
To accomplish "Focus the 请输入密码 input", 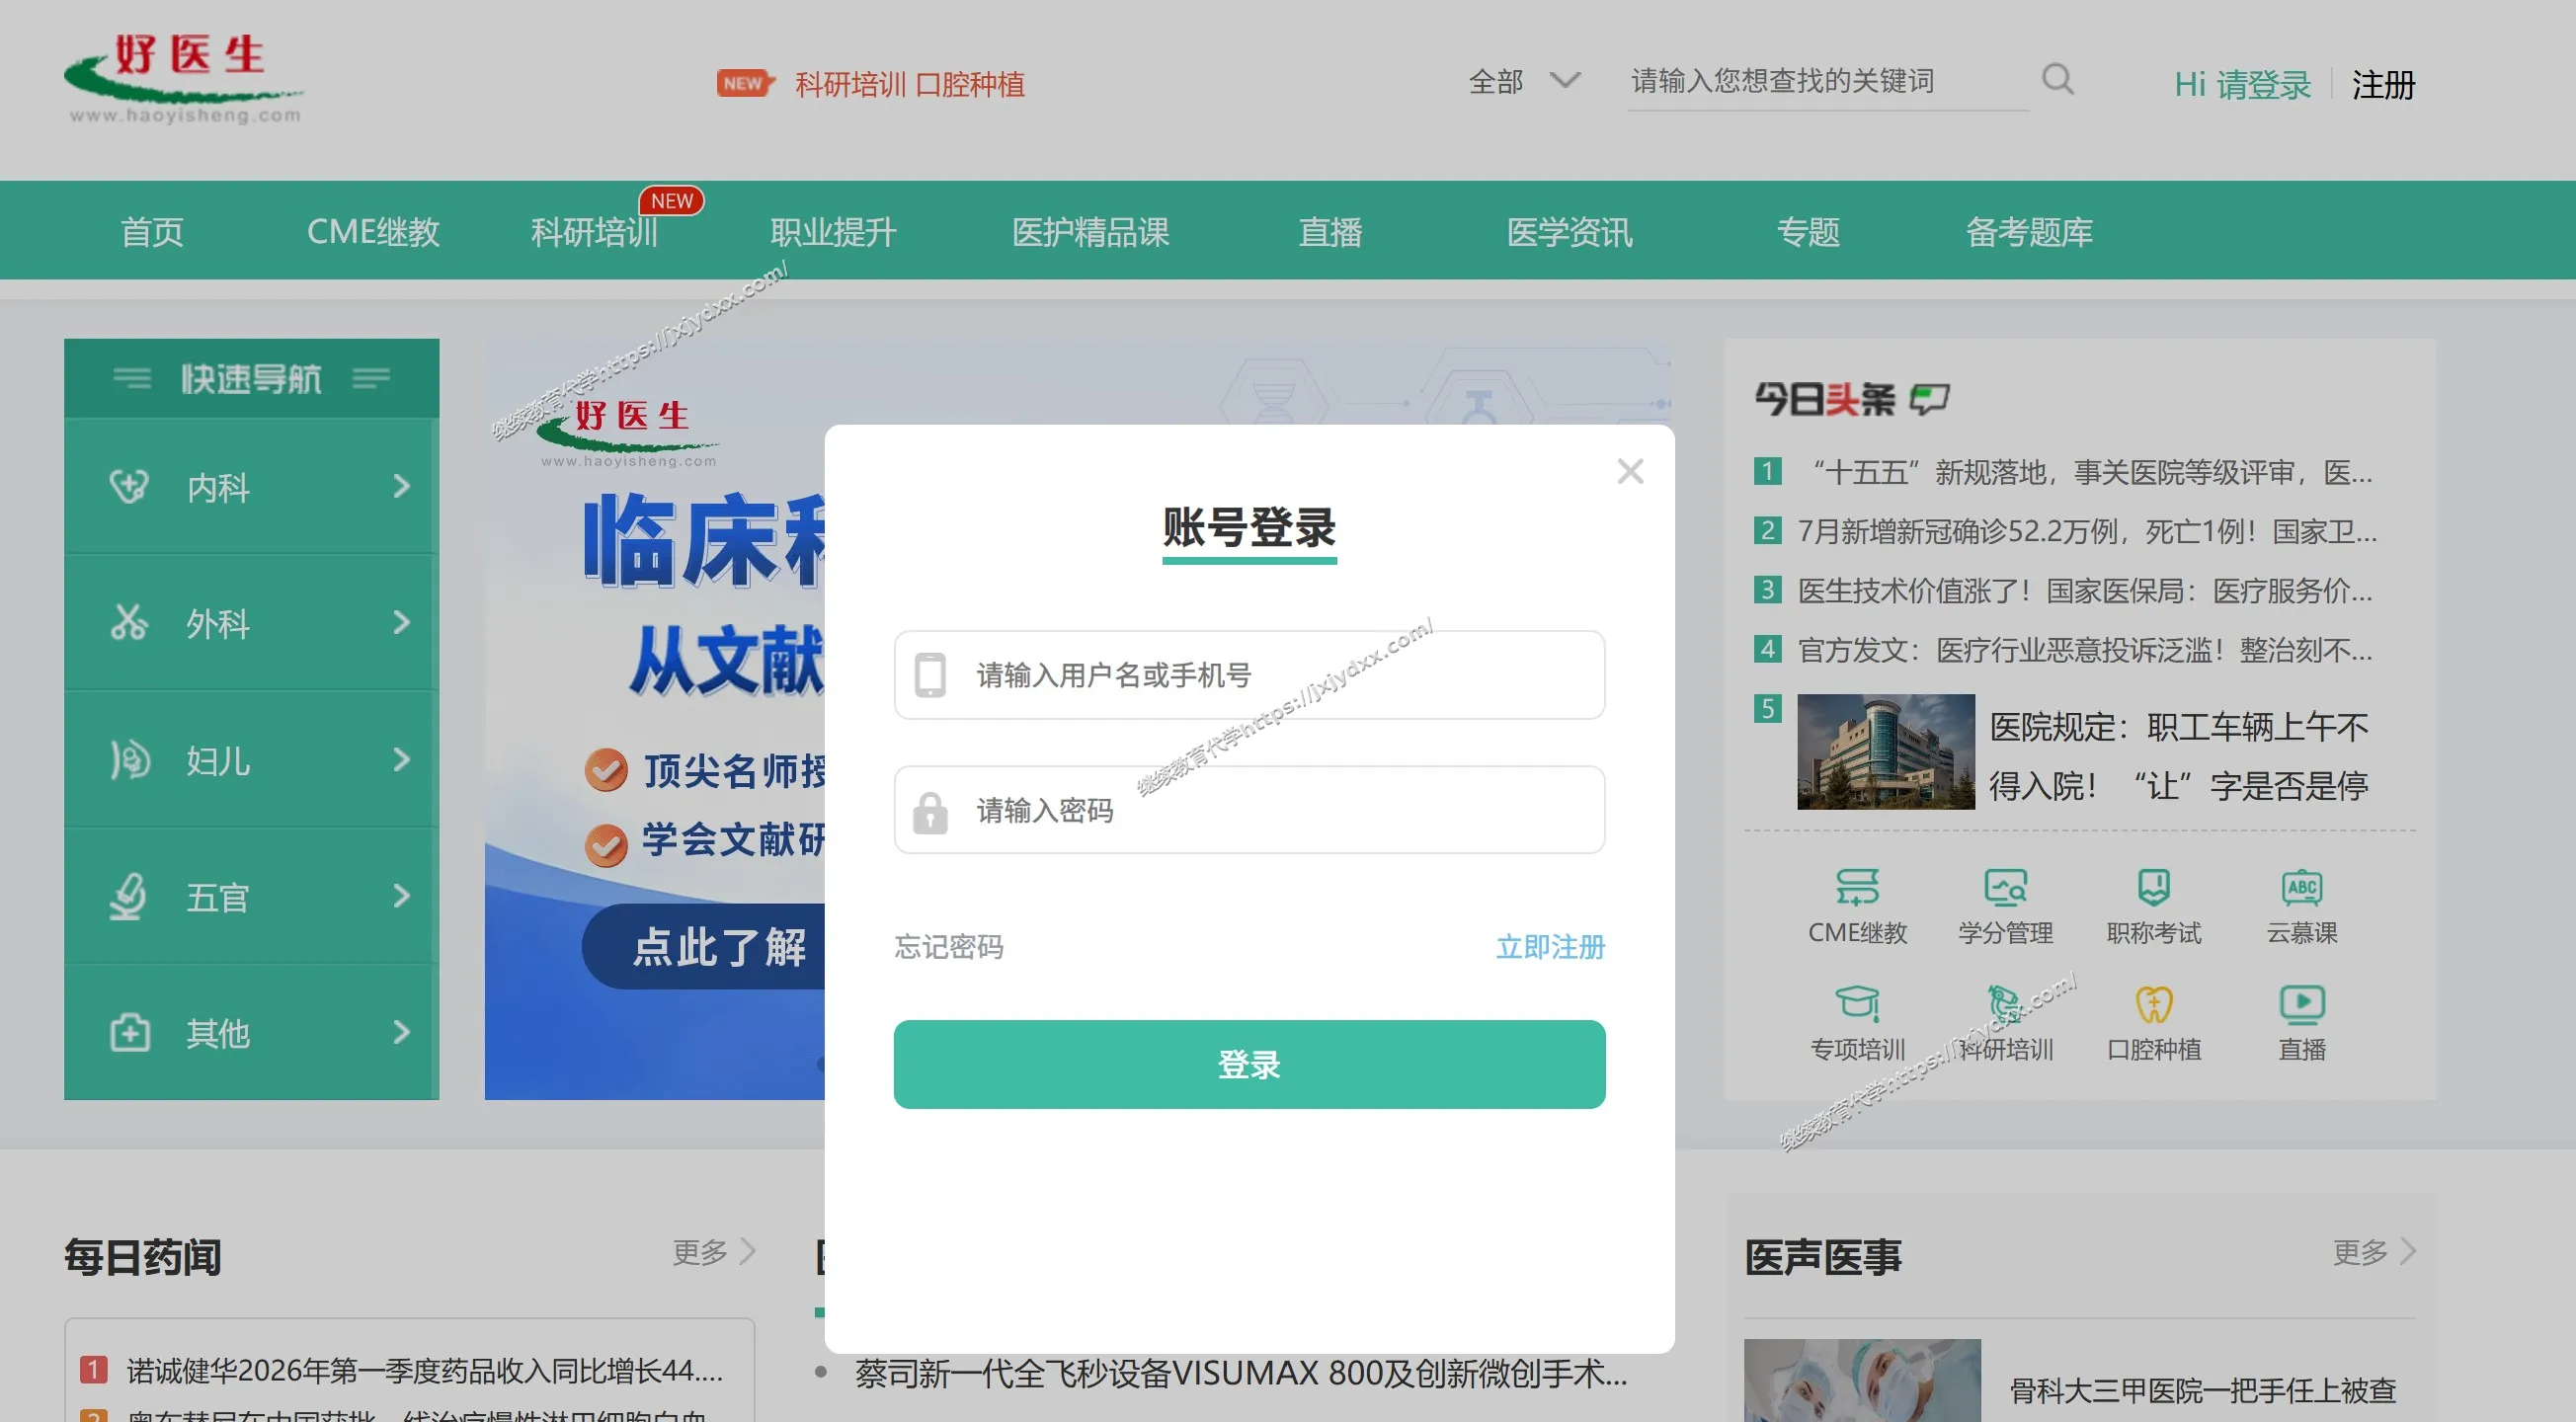I will pyautogui.click(x=1249, y=810).
